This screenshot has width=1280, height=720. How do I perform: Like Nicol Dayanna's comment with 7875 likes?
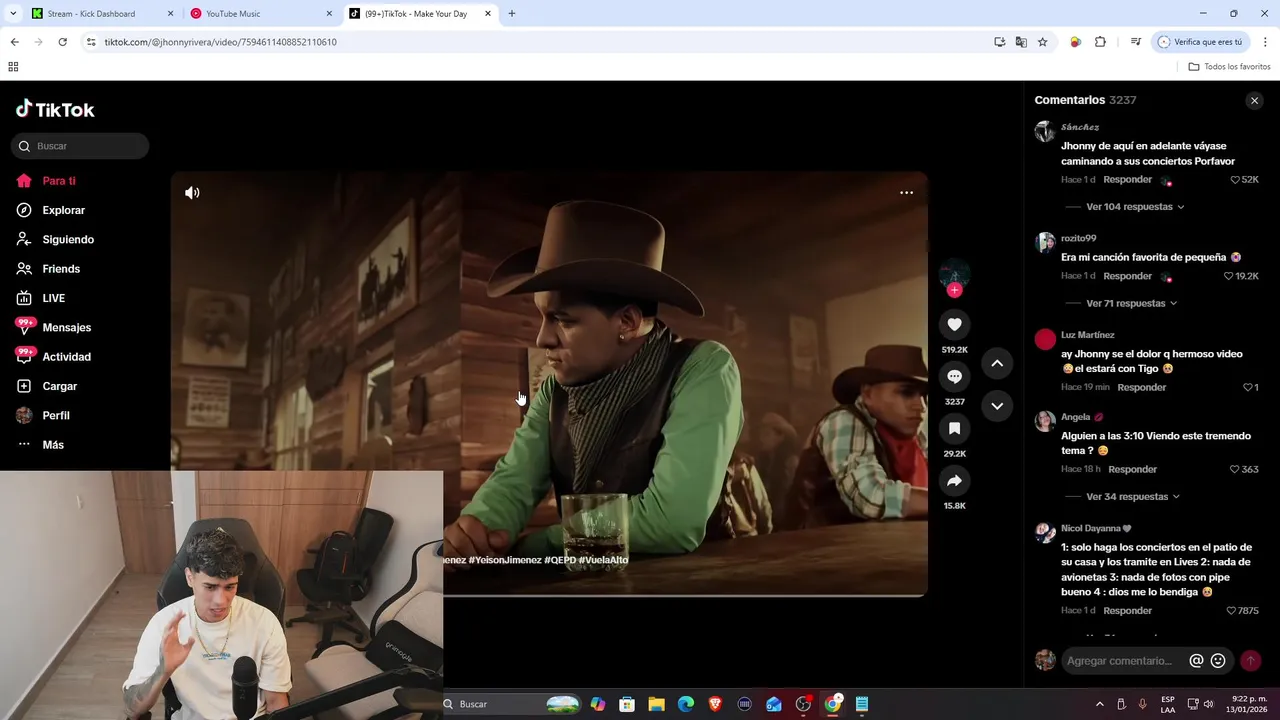pos(1232,610)
